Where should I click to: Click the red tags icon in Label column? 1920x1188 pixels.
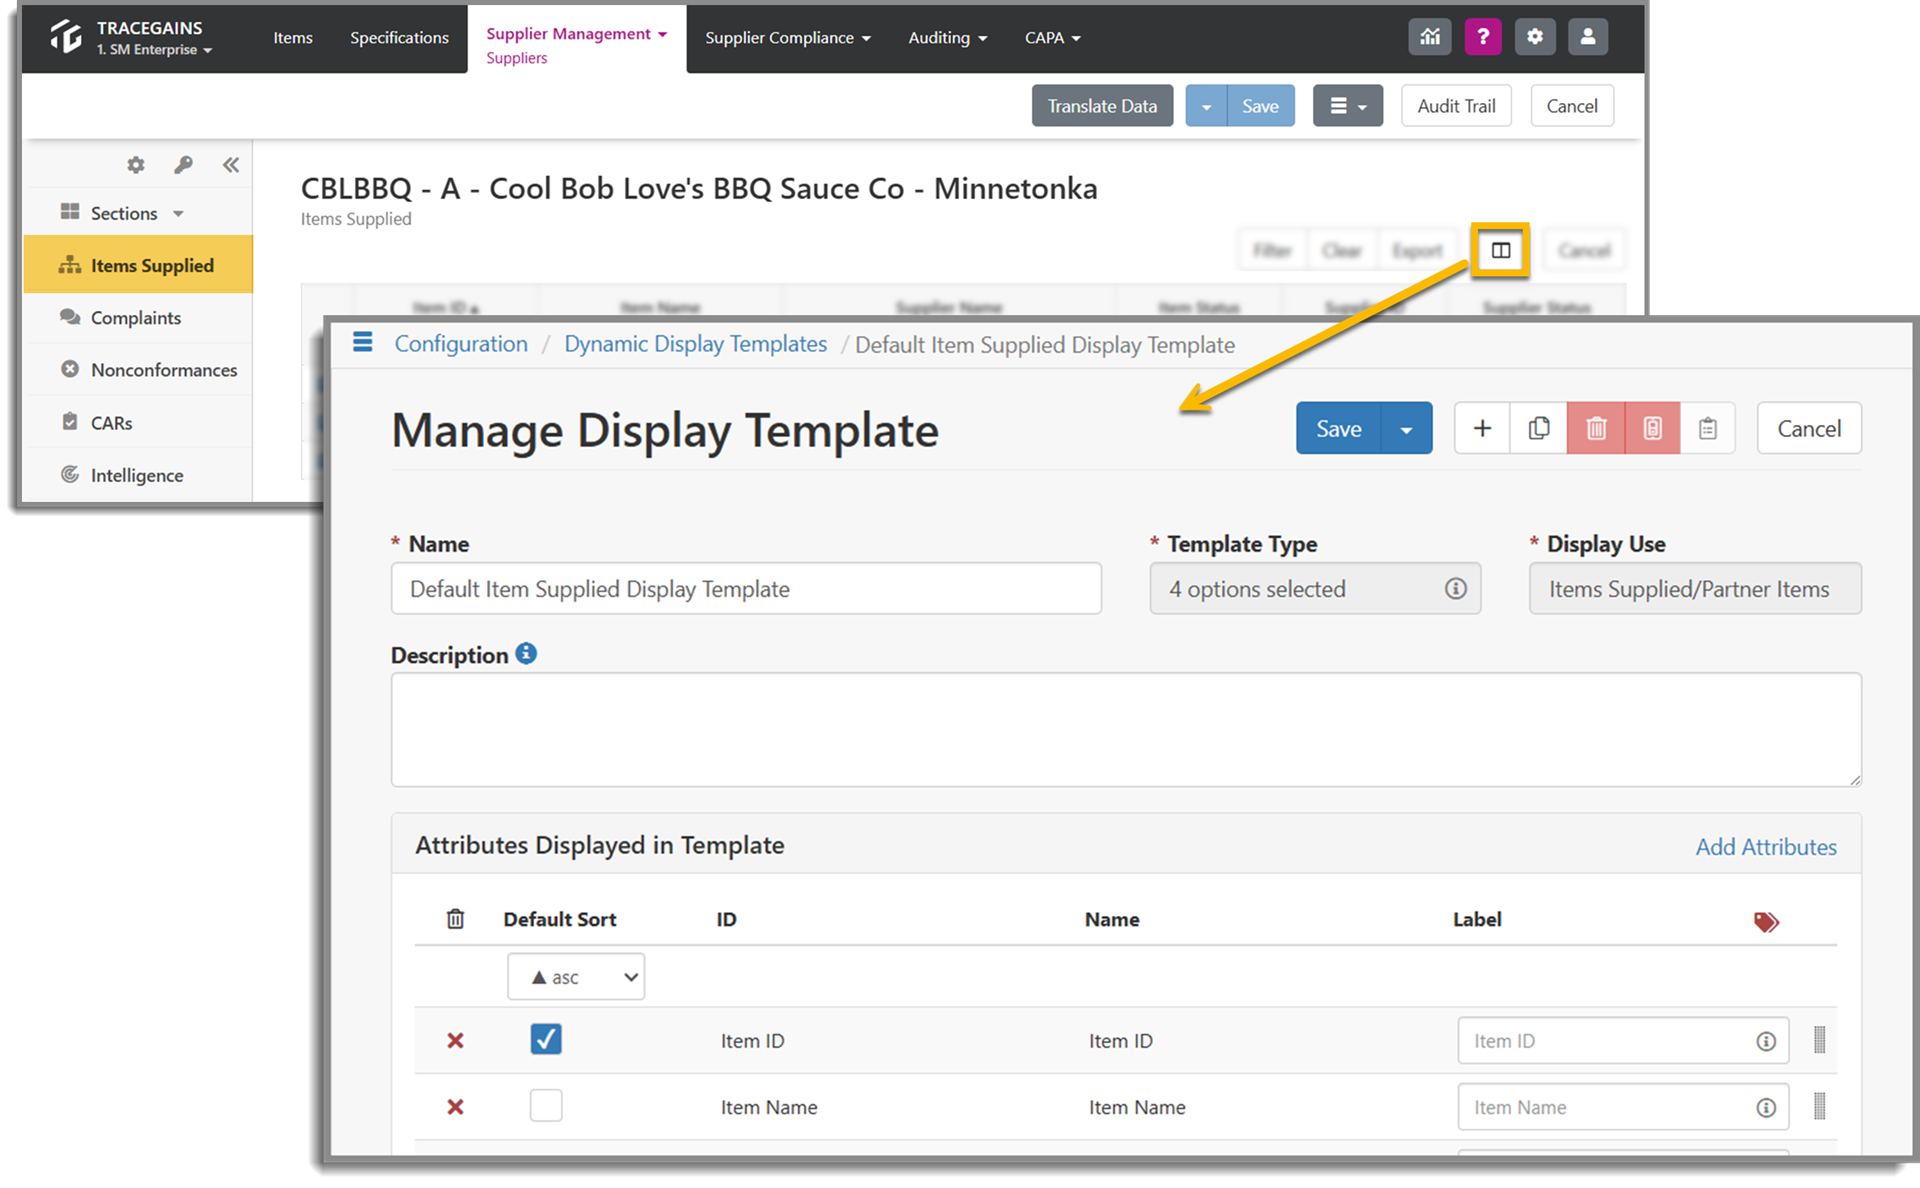[1766, 921]
